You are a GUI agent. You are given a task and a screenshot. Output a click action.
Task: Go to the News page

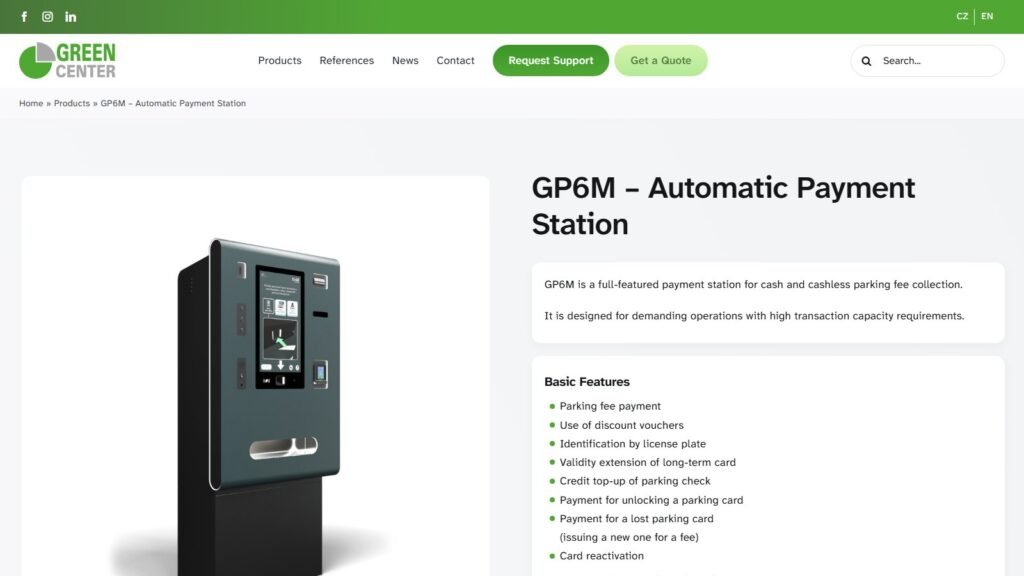405,60
